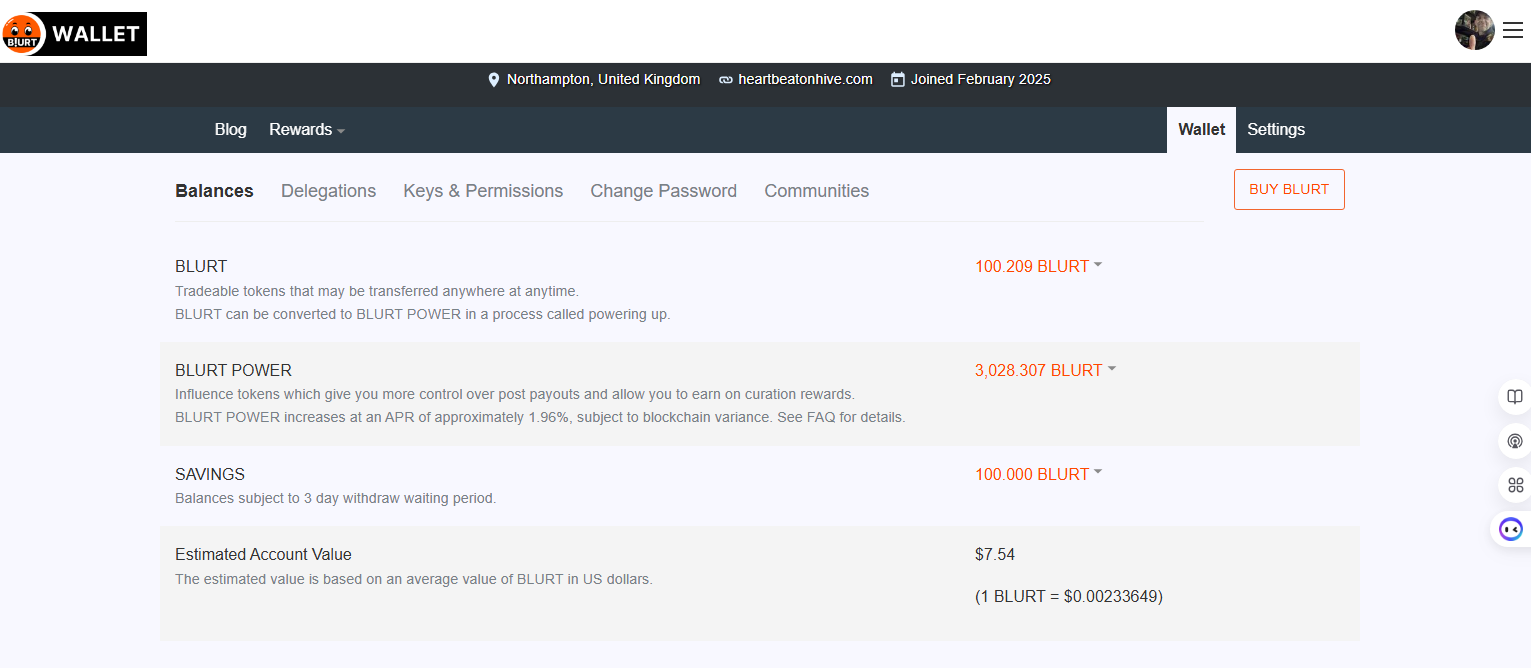Click the BUY BLURT button
This screenshot has height=668, width=1531.
pos(1289,190)
